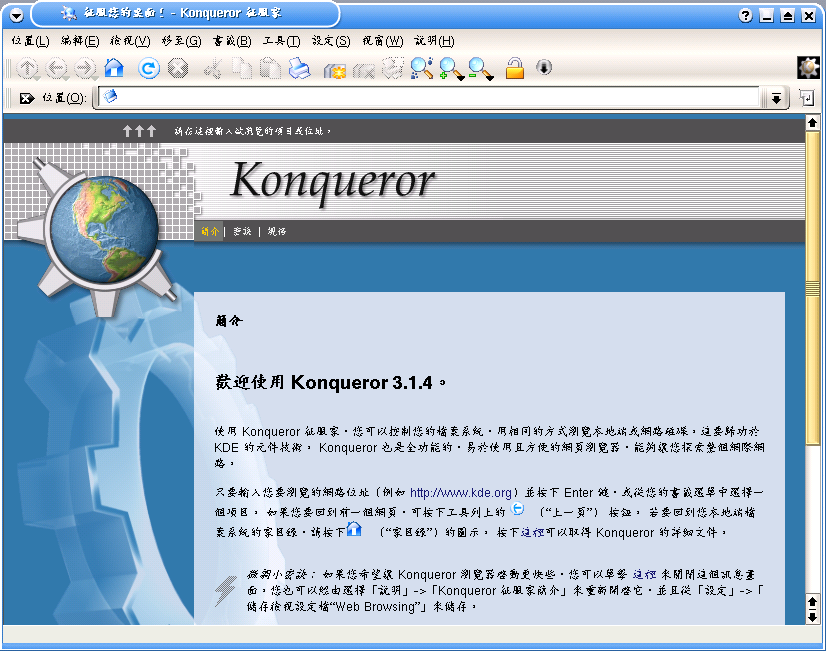
Task: Click the security padlock icon
Action: click(x=514, y=68)
